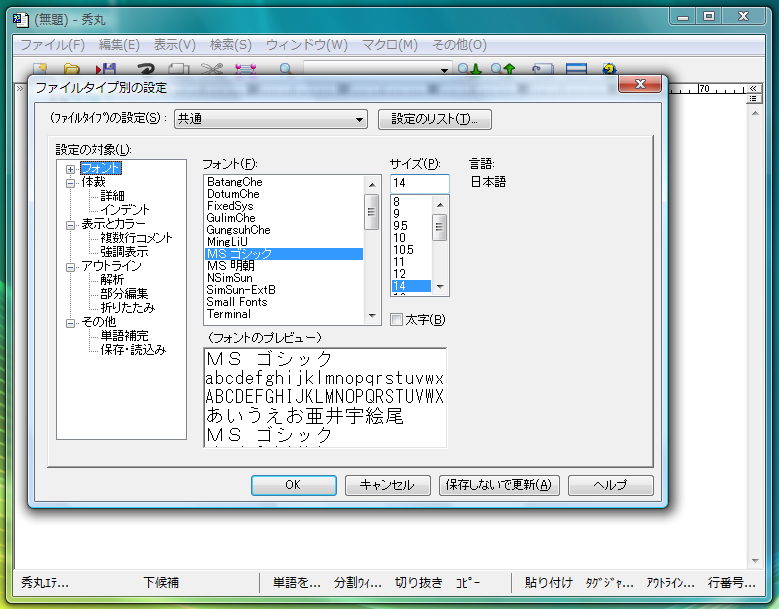
Task: Open the 表示(V) menu
Action: click(x=174, y=45)
